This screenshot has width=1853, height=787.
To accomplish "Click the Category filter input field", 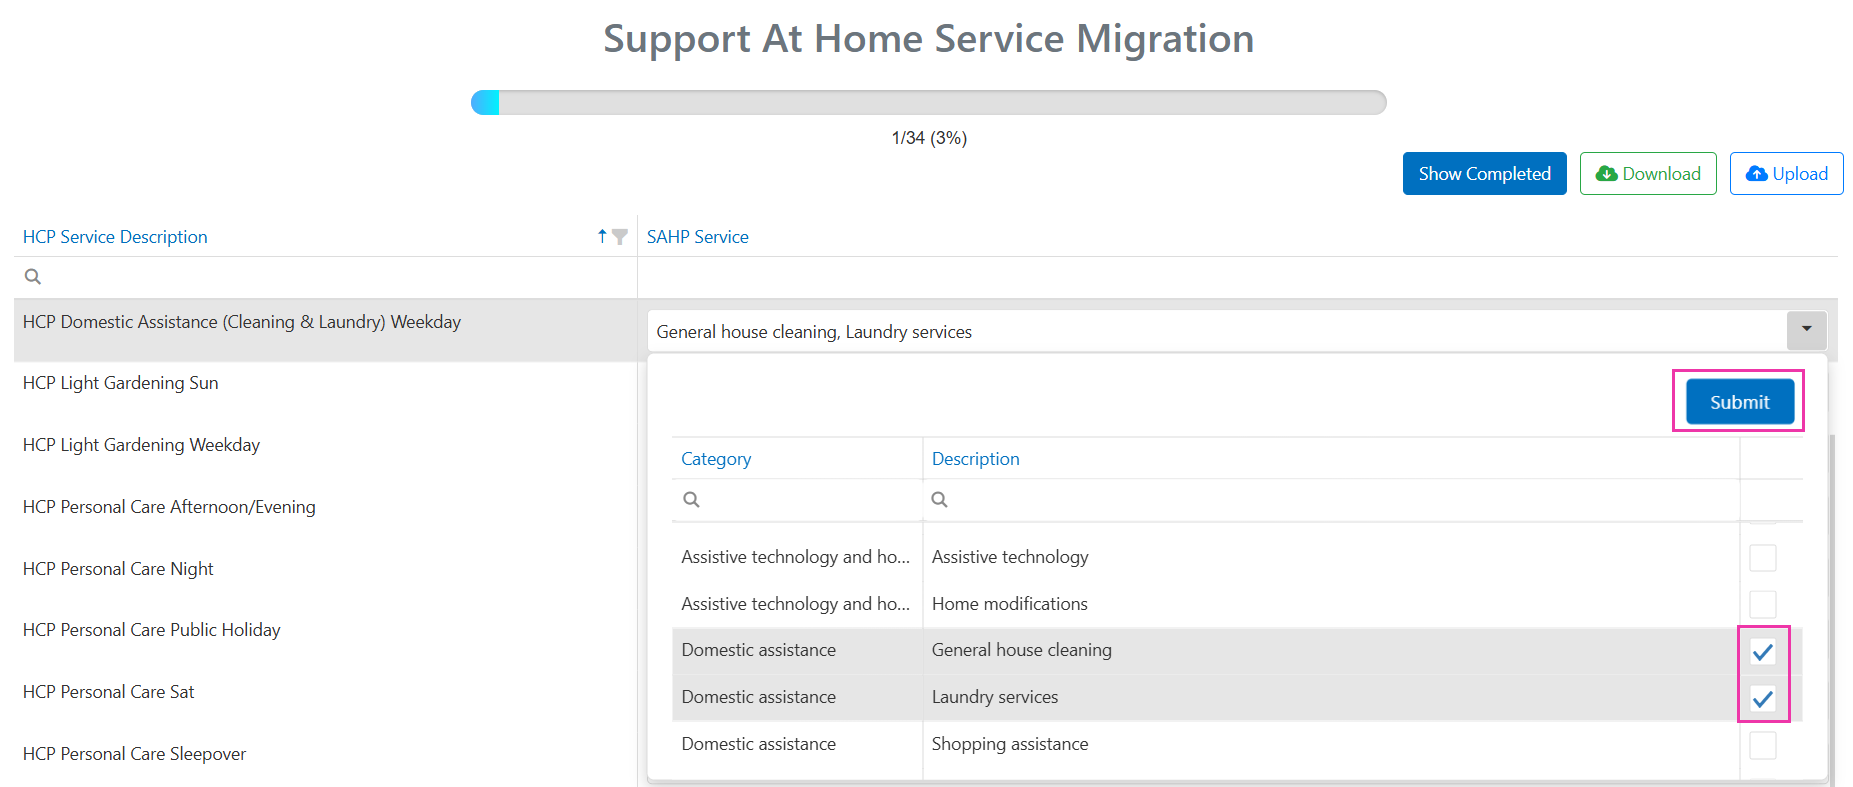I will click(797, 500).
